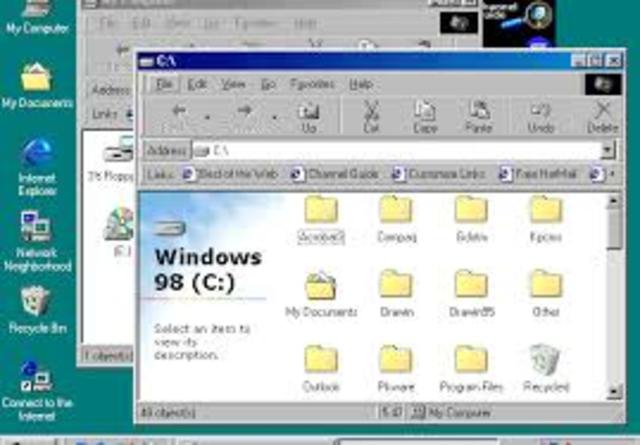Viewport: 640px width, 445px height.
Task: Open the View menu
Action: point(233,85)
